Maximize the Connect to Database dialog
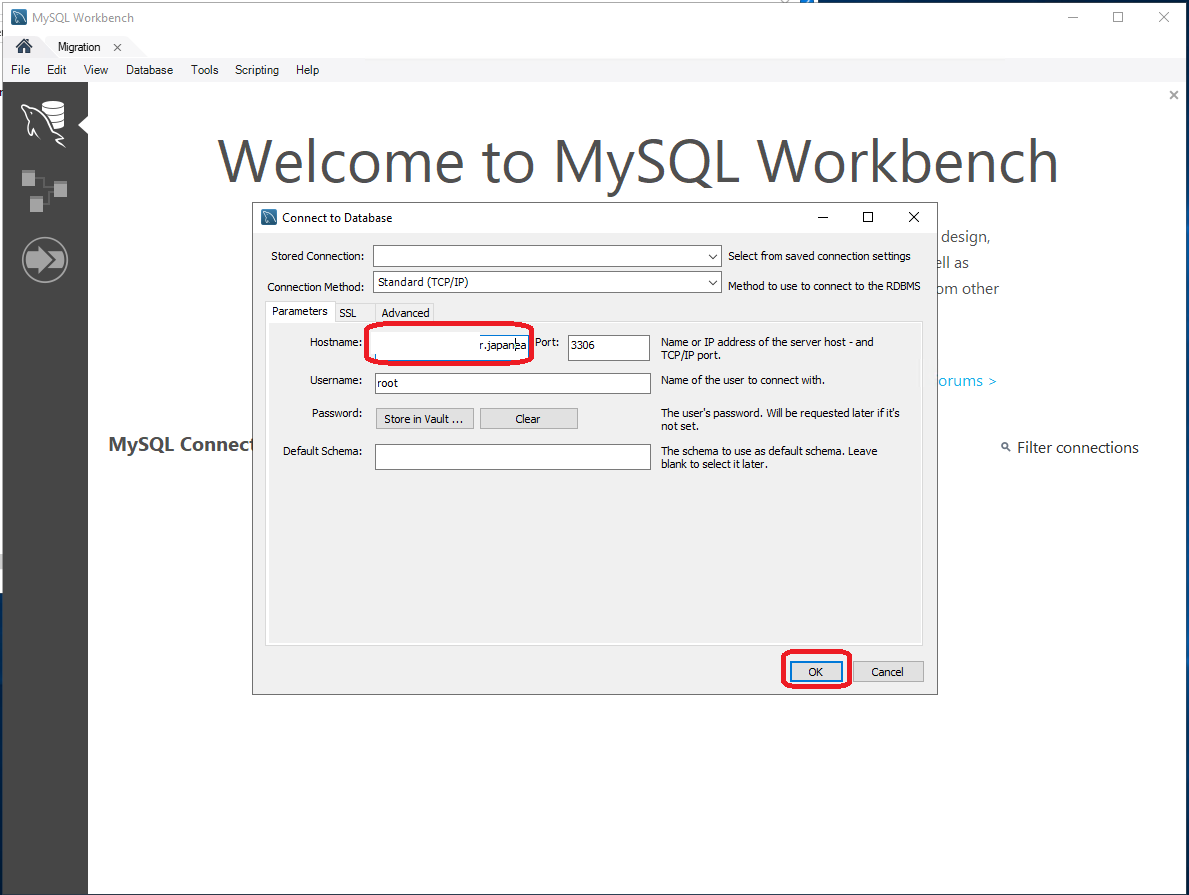Image resolution: width=1189 pixels, height=895 pixels. [868, 218]
